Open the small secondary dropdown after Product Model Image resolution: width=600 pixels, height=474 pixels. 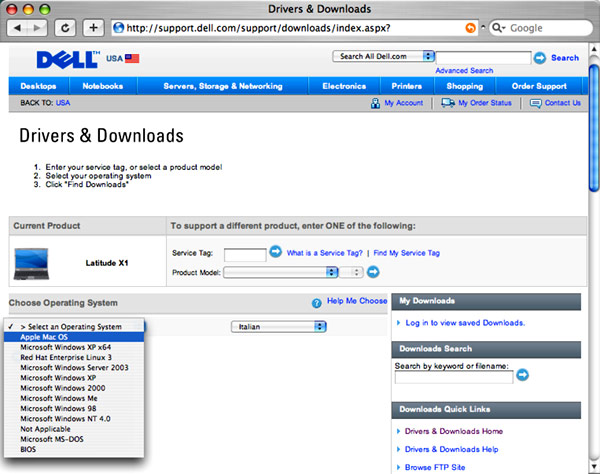pyautogui.click(x=351, y=272)
